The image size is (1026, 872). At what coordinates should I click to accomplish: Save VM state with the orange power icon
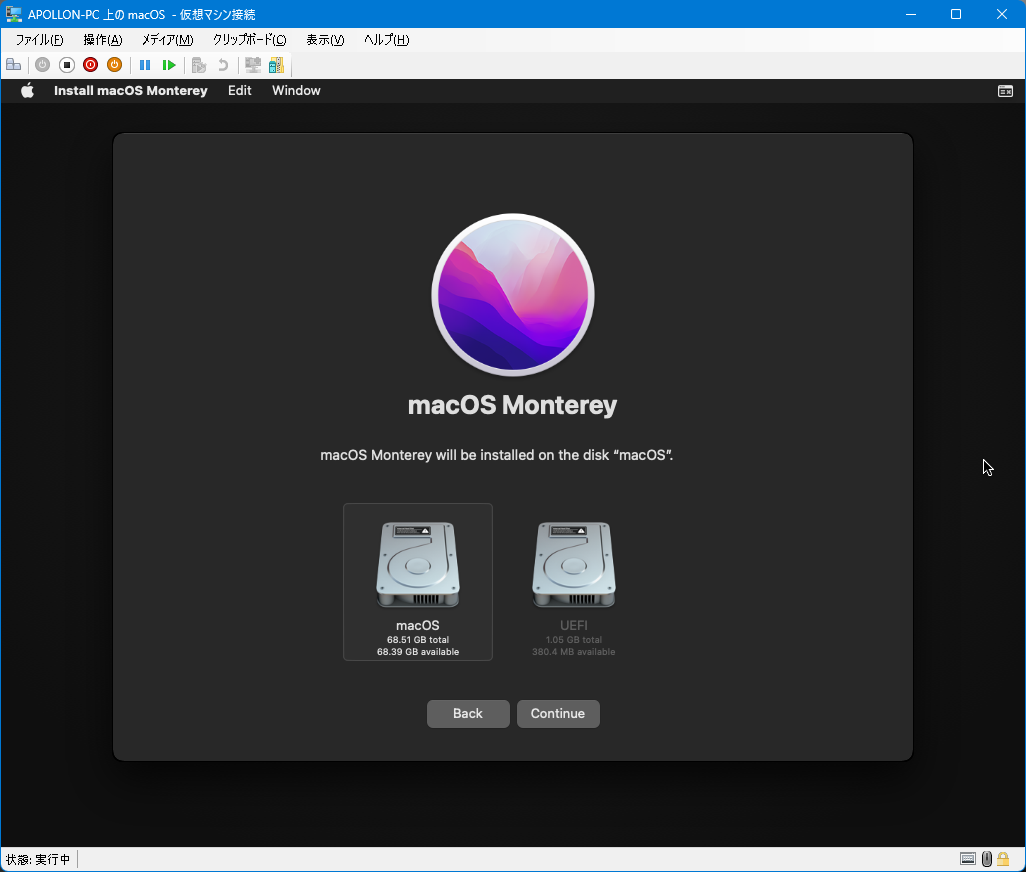(x=115, y=65)
